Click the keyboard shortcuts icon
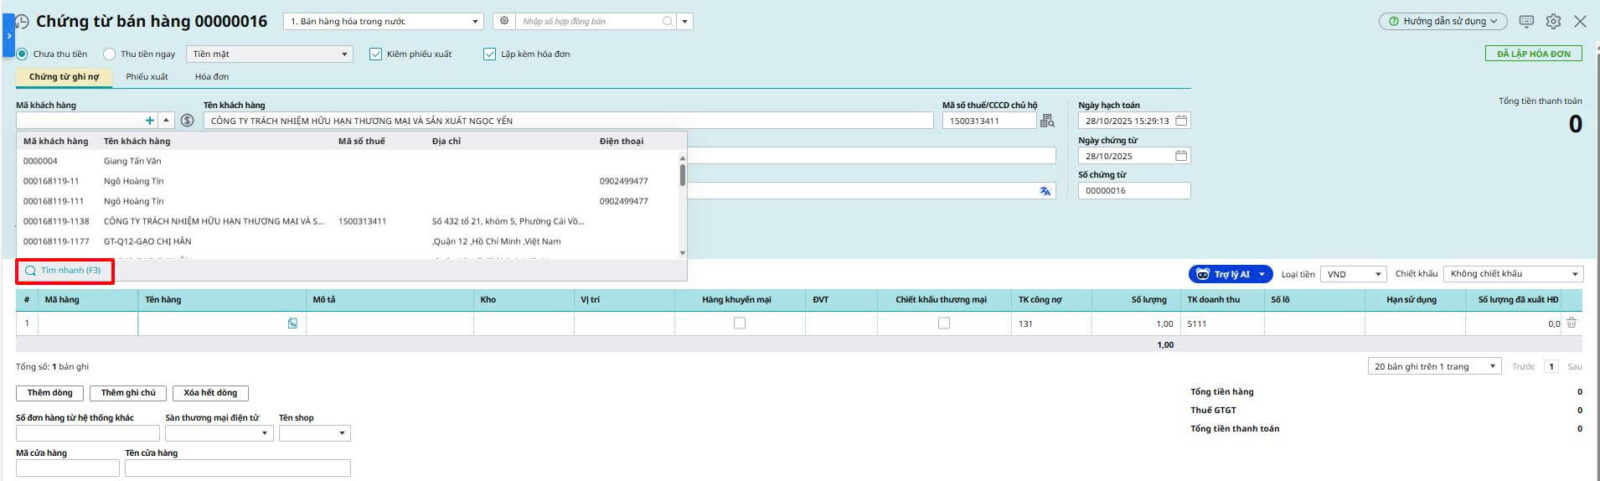This screenshot has height=481, width=1600. [1526, 21]
